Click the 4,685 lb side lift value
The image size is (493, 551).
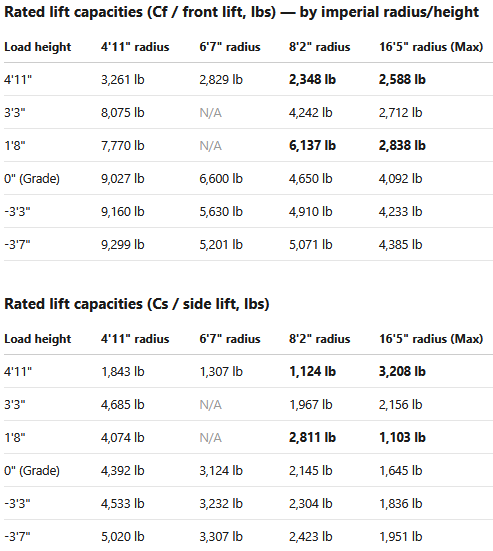pyautogui.click(x=123, y=404)
